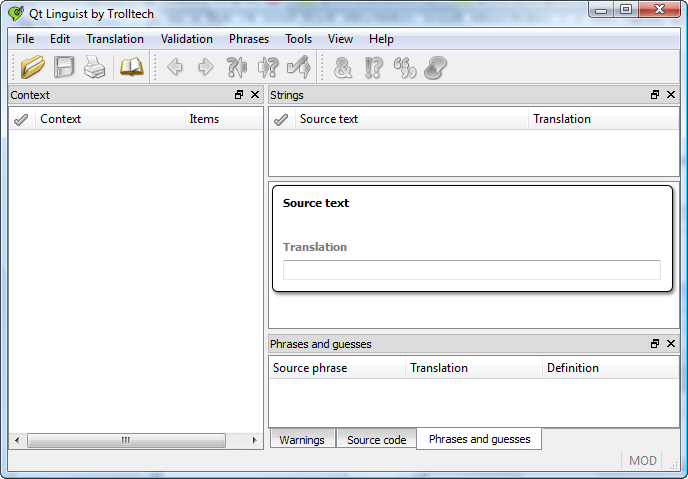Click the Open file folder icon
Image resolution: width=688 pixels, height=479 pixels.
(33, 68)
